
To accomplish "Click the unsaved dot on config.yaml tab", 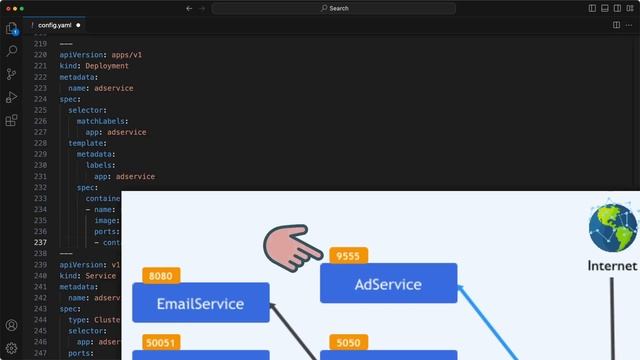I will (x=78, y=25).
